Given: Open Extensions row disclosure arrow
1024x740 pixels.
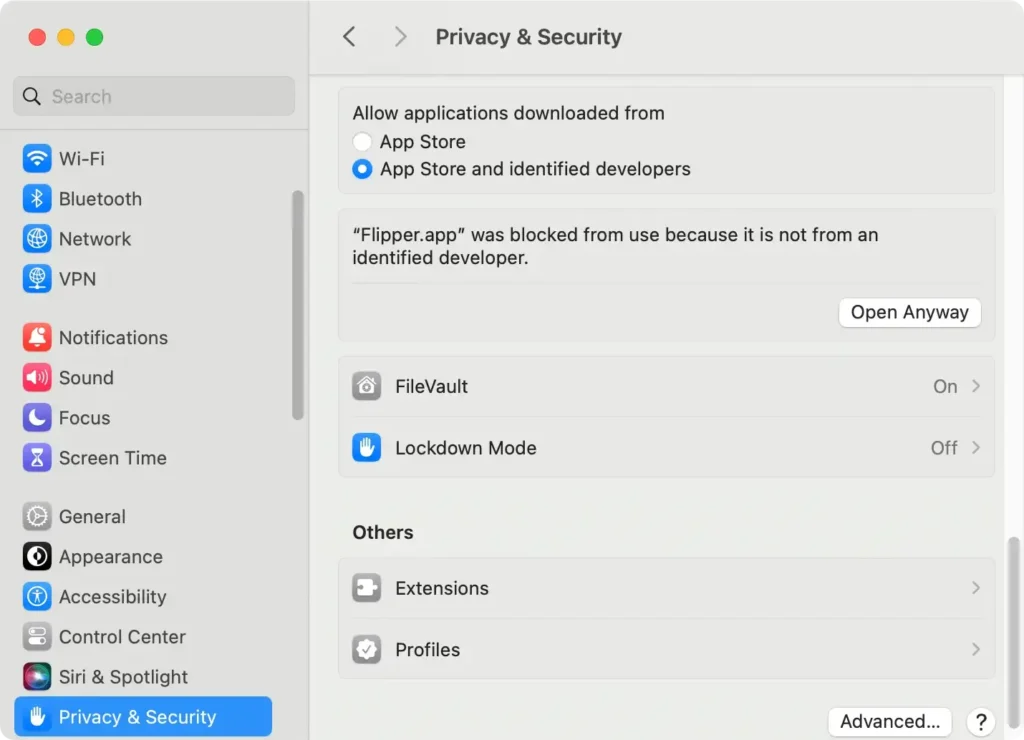Looking at the screenshot, I should [x=975, y=588].
